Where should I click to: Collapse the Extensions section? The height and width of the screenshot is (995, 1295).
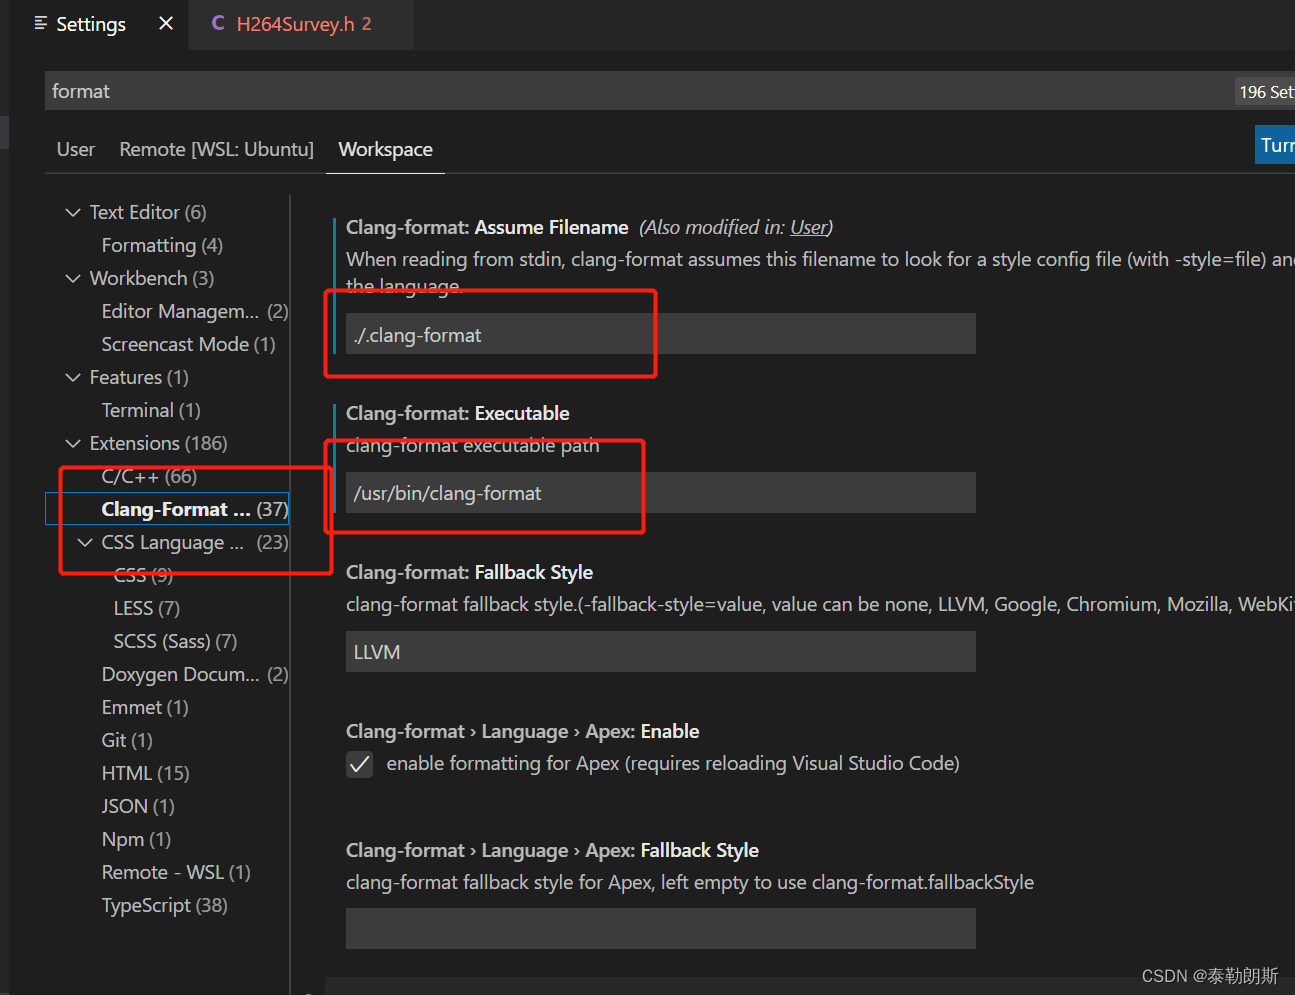pyautogui.click(x=72, y=443)
